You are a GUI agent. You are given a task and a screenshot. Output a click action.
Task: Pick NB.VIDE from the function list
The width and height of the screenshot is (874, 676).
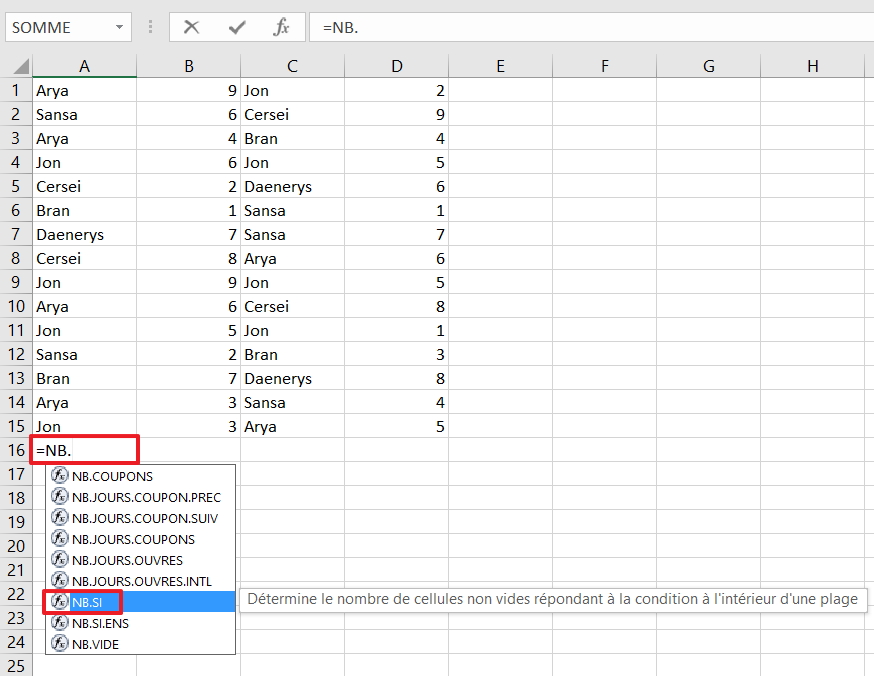tap(95, 644)
